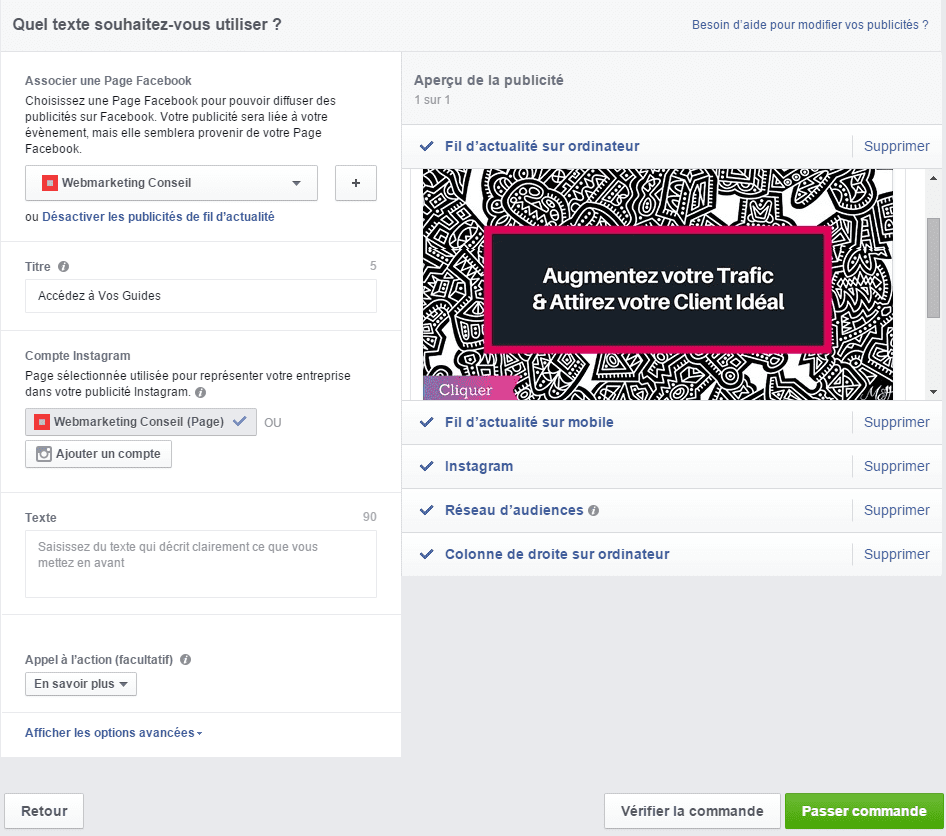The width and height of the screenshot is (946, 836).
Task: Click the preview scrollbar down arrow
Action: 933,391
